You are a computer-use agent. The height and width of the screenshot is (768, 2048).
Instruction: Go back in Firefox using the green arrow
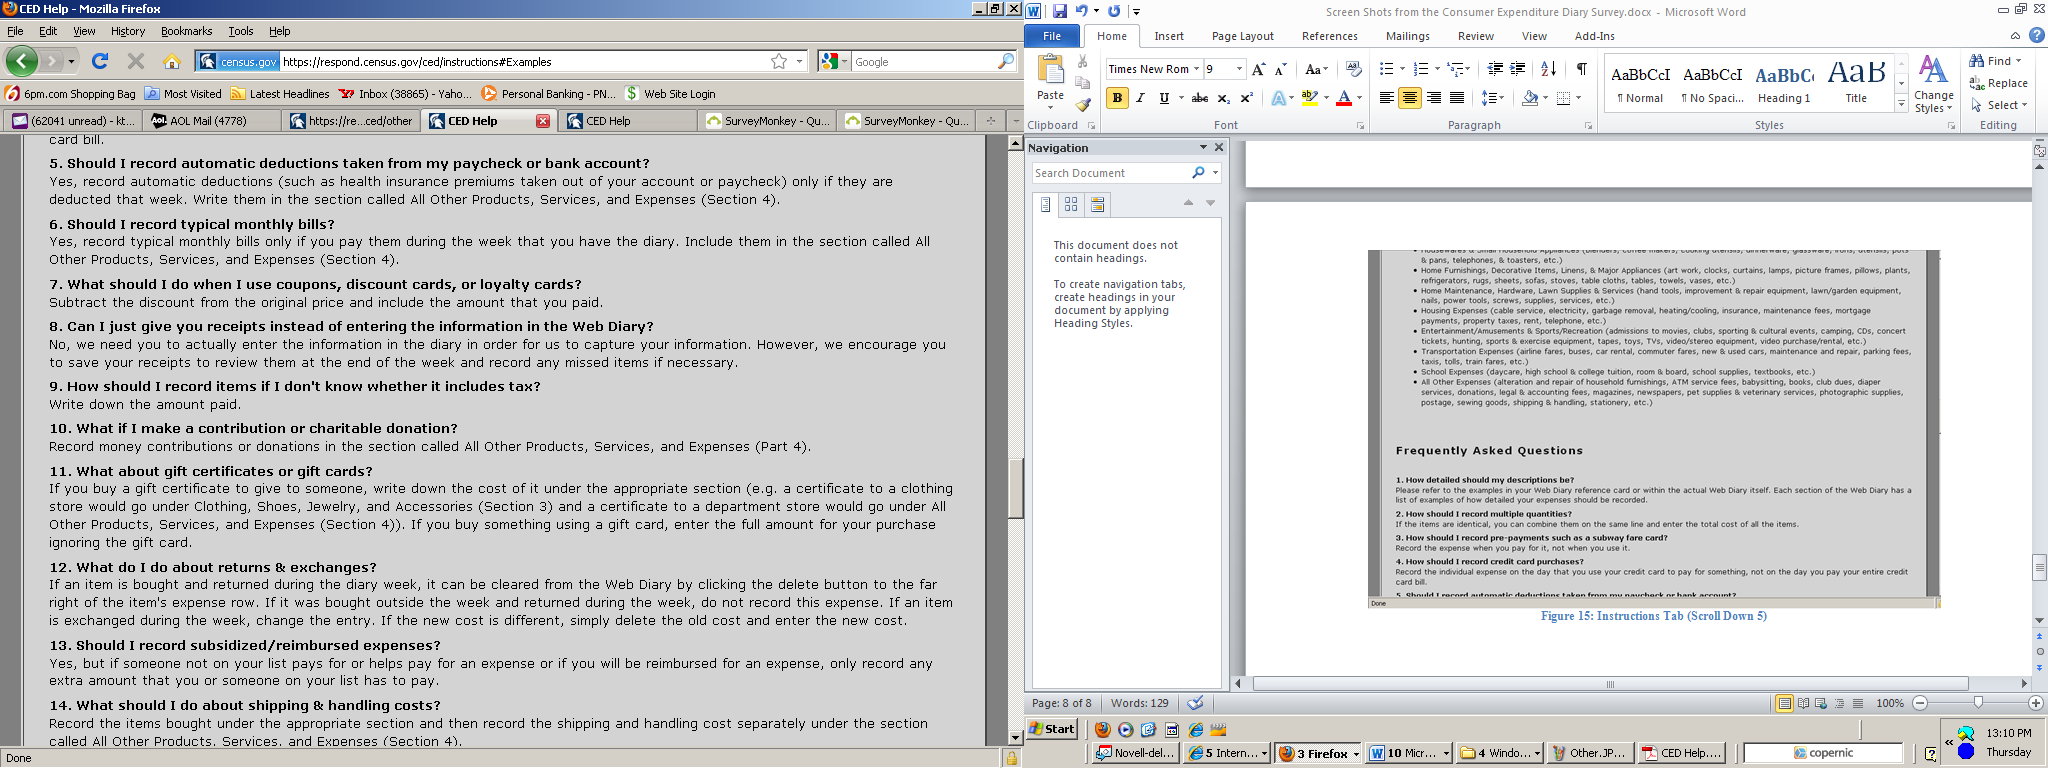coord(22,61)
